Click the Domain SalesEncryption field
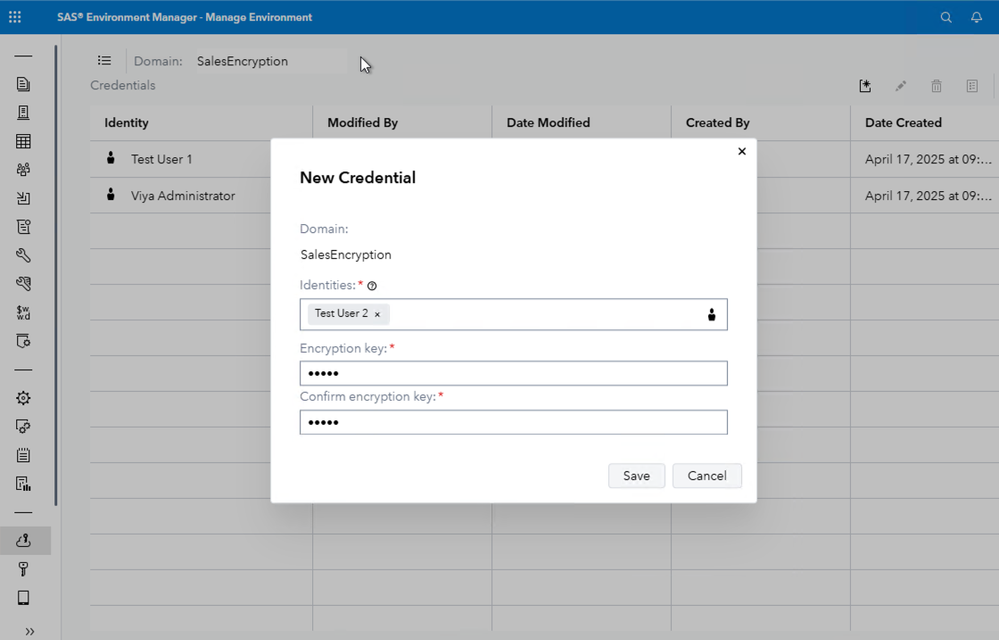 271,61
